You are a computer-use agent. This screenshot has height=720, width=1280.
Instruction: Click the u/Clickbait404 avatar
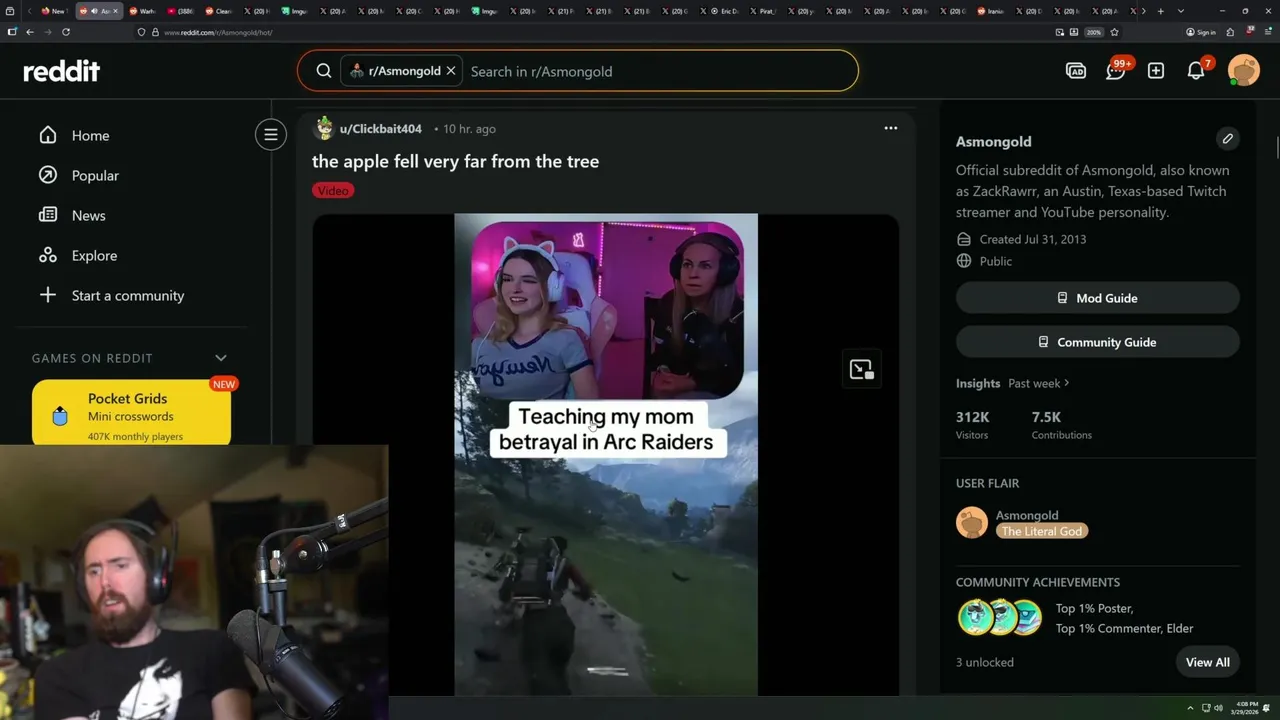(x=324, y=128)
